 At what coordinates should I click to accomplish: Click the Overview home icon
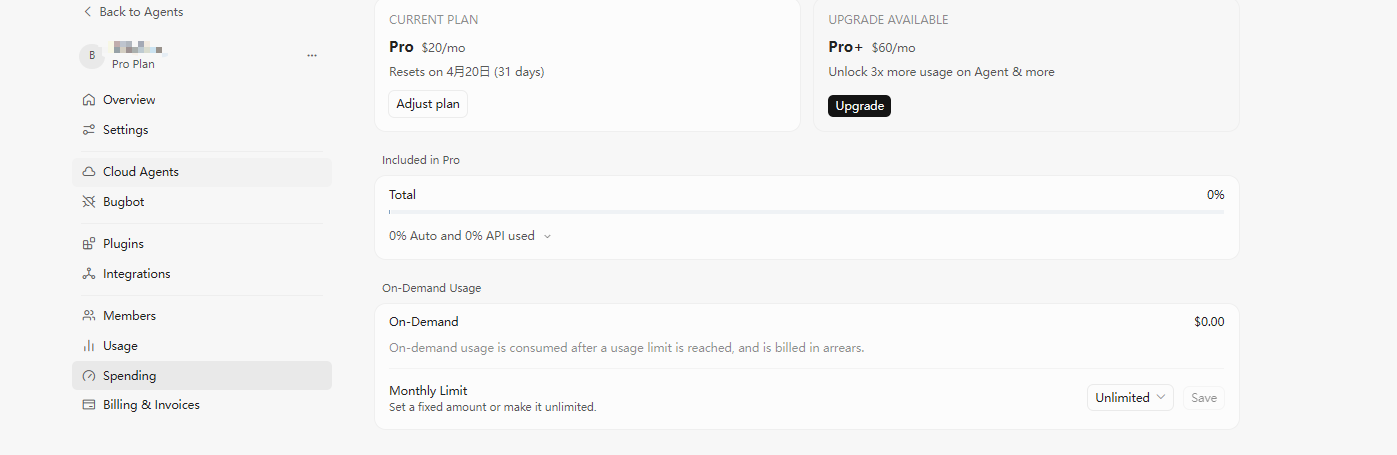point(89,100)
